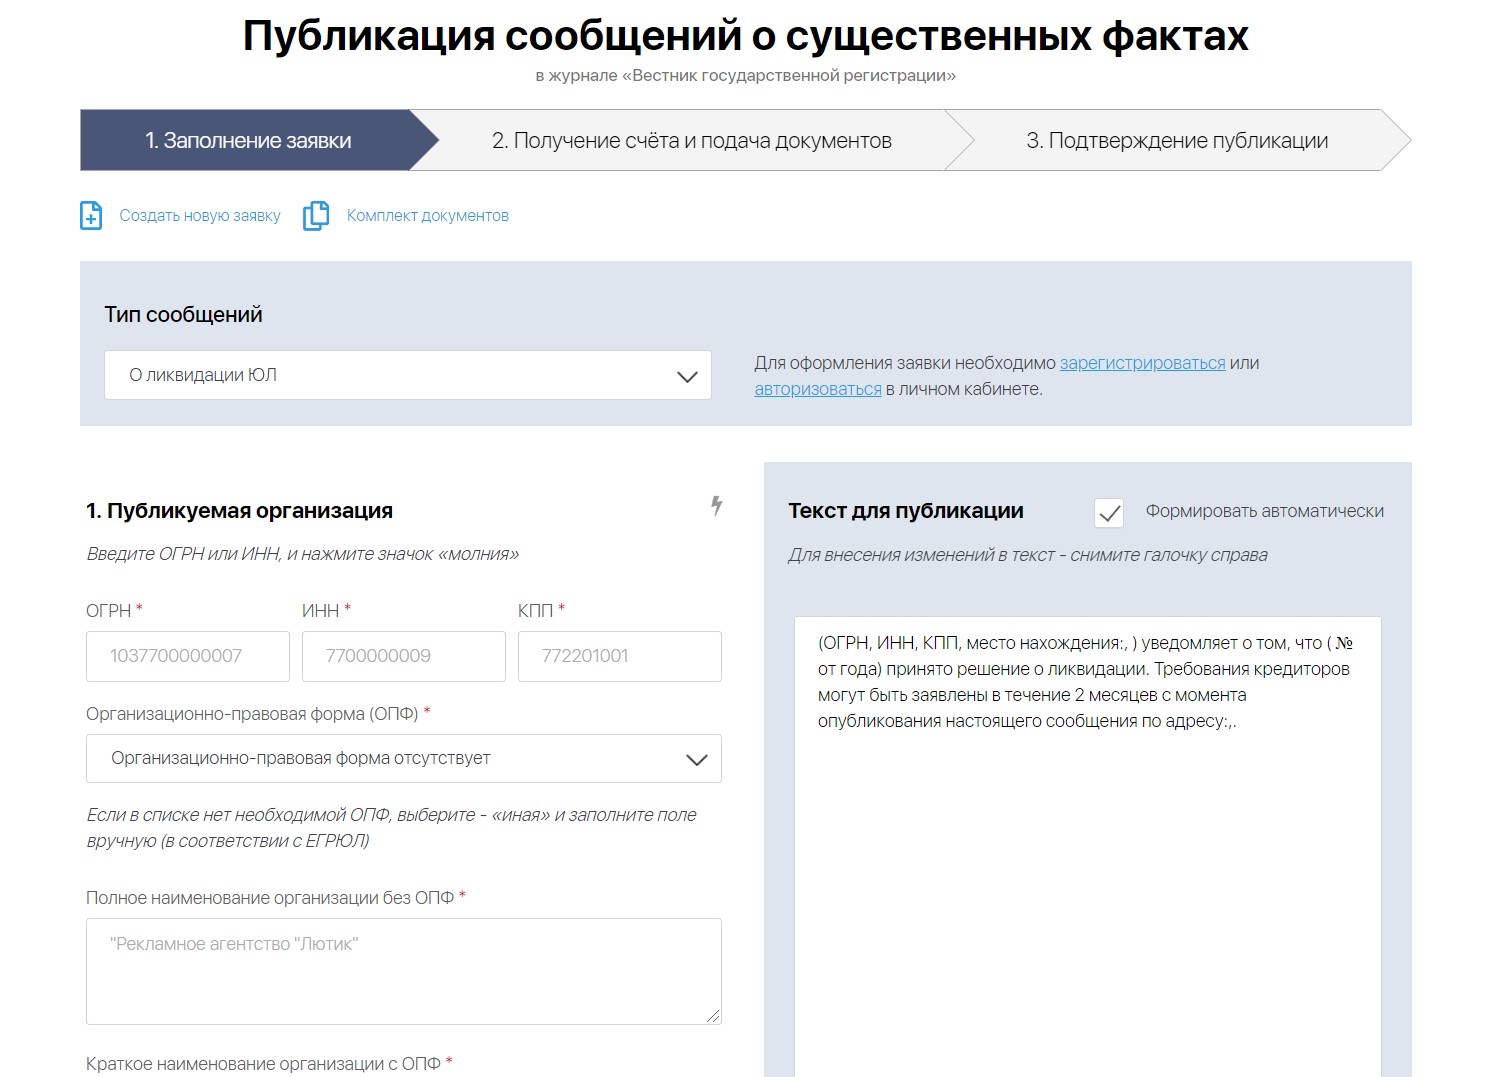Go to step «2. Получение счёта и подача документов»
1485x1077 pixels.
tap(691, 141)
